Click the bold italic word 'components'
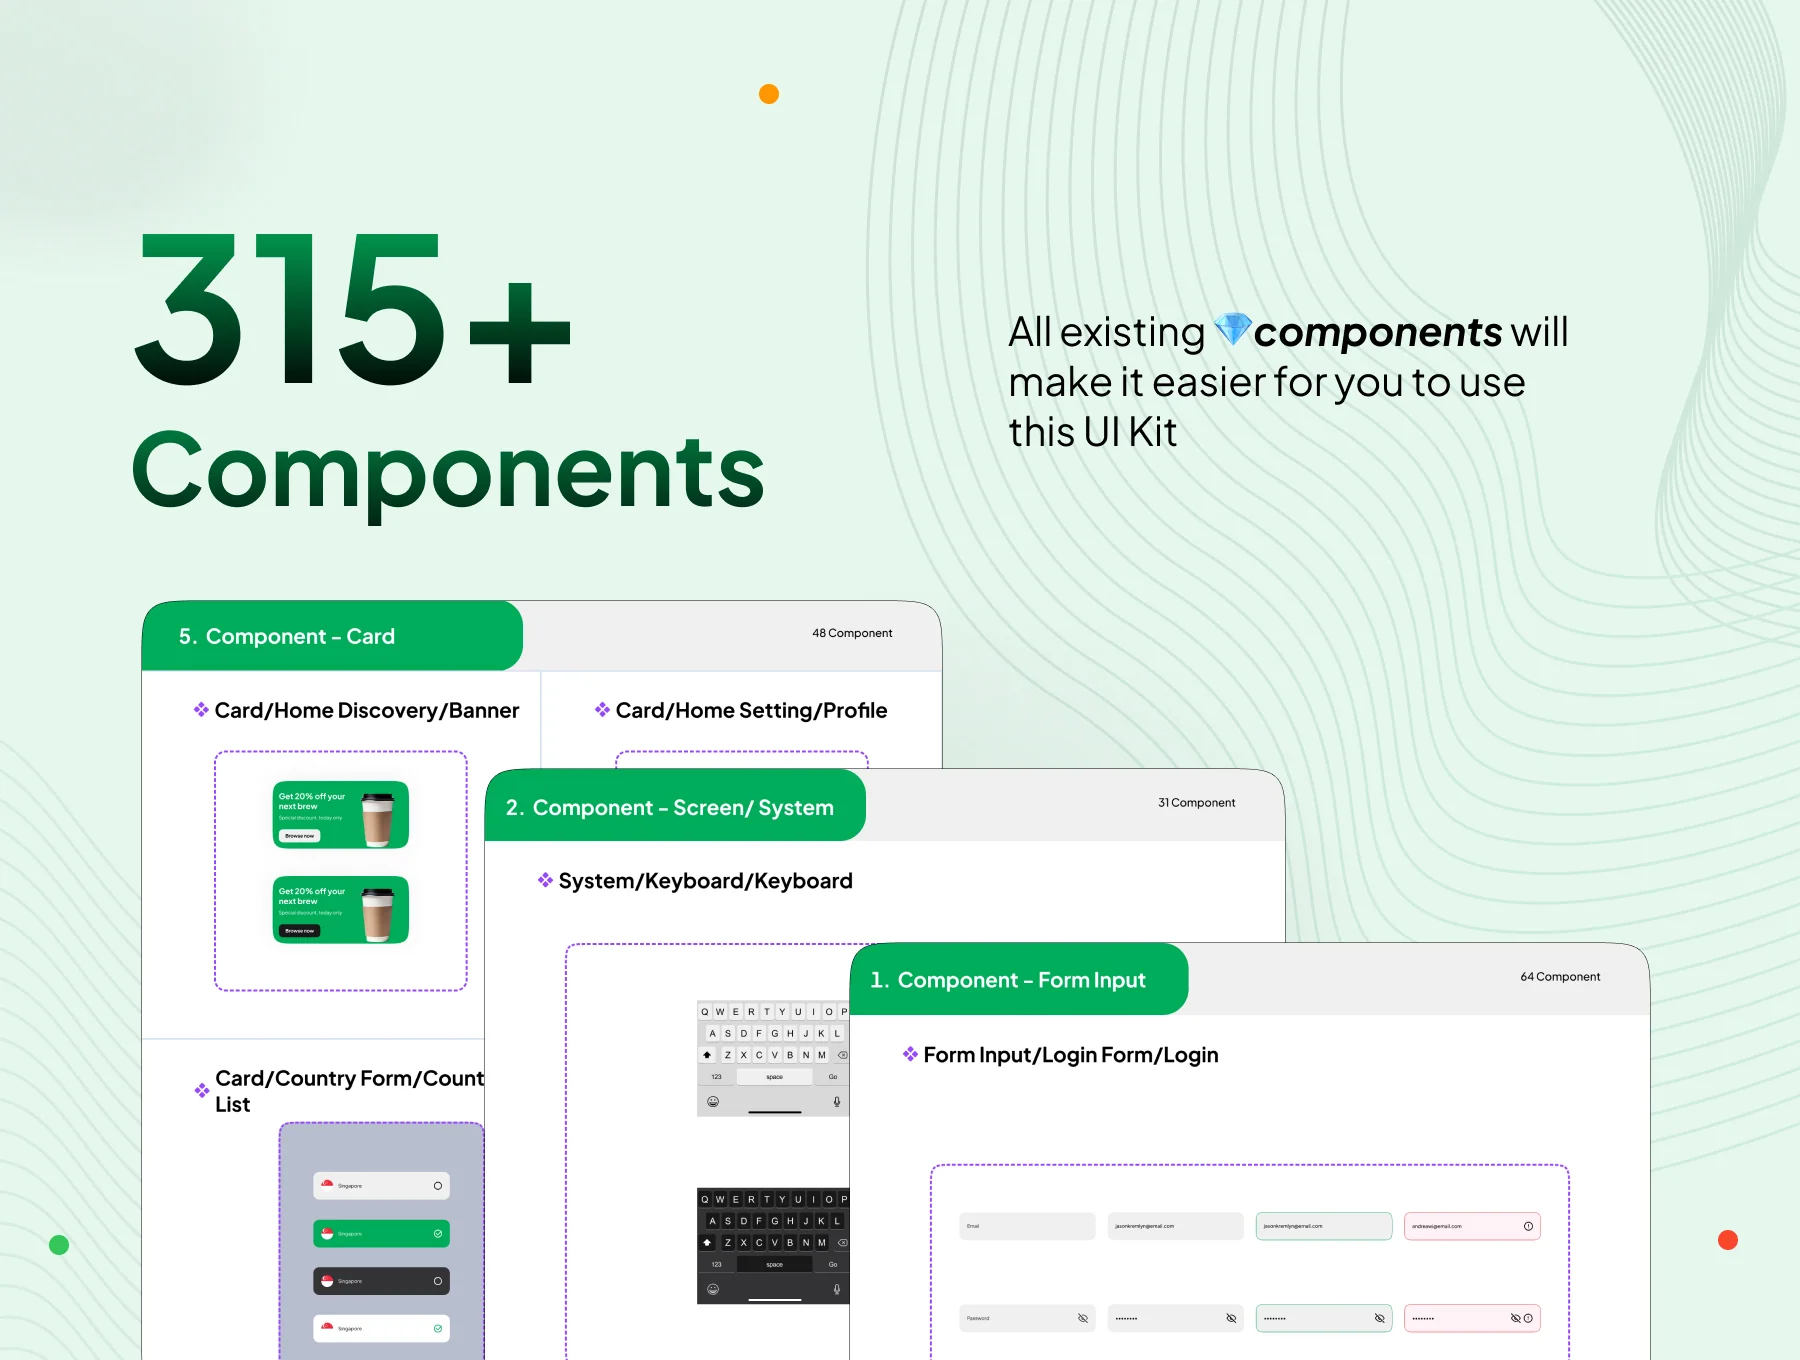 (x=1378, y=332)
